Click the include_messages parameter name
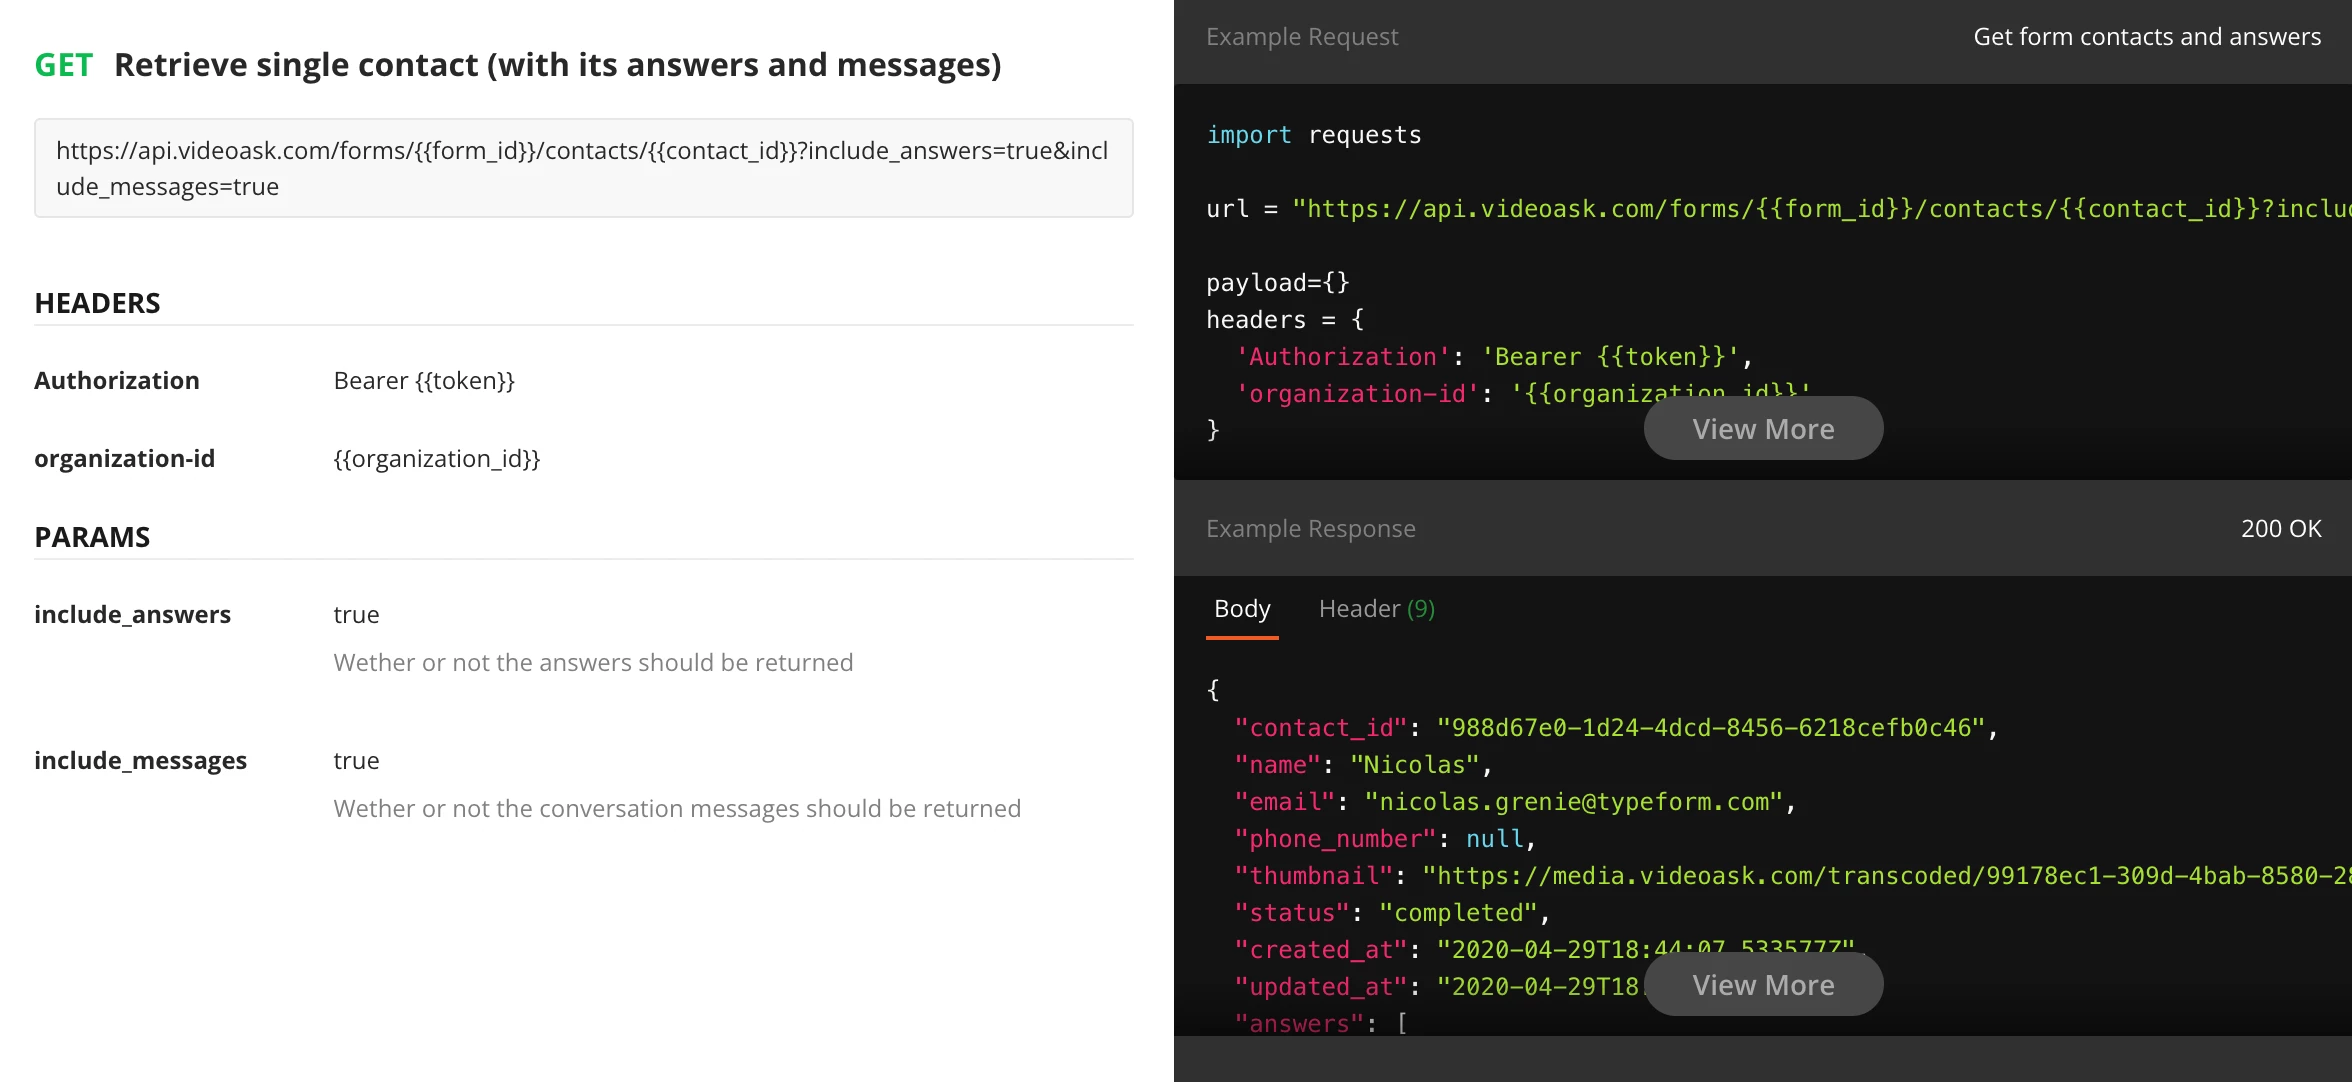 pyautogui.click(x=141, y=761)
